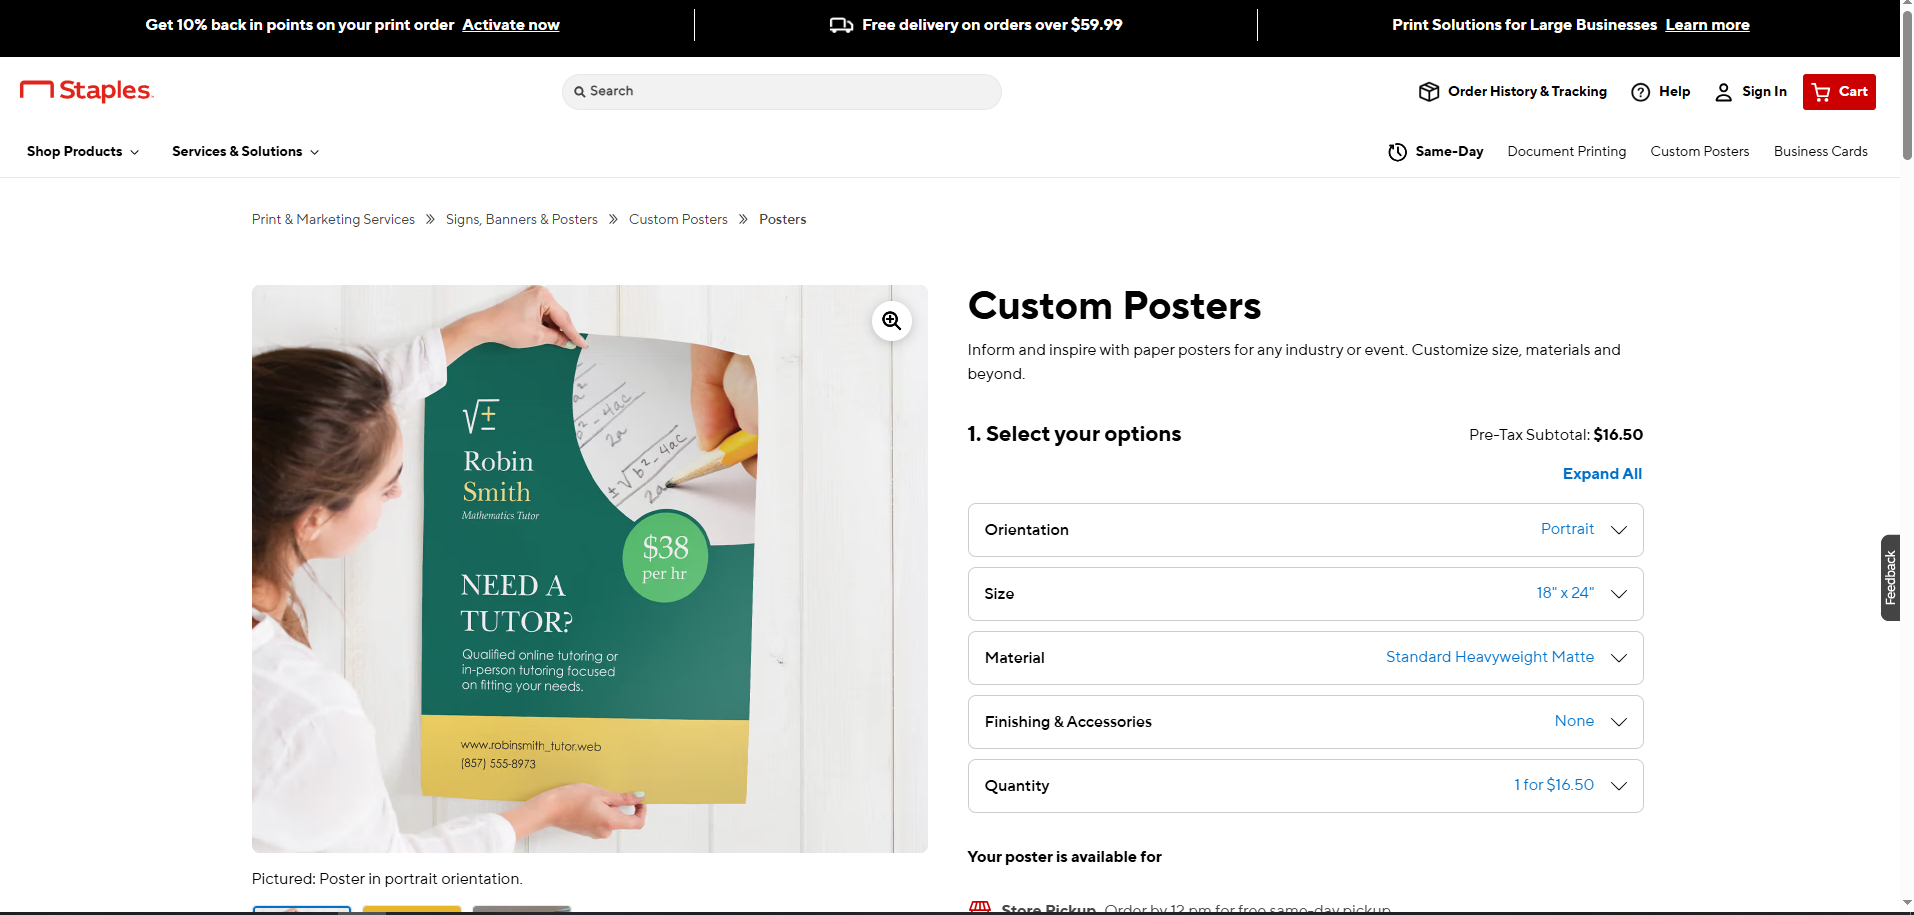1914x915 pixels.
Task: Open the Cart
Action: tap(1839, 92)
